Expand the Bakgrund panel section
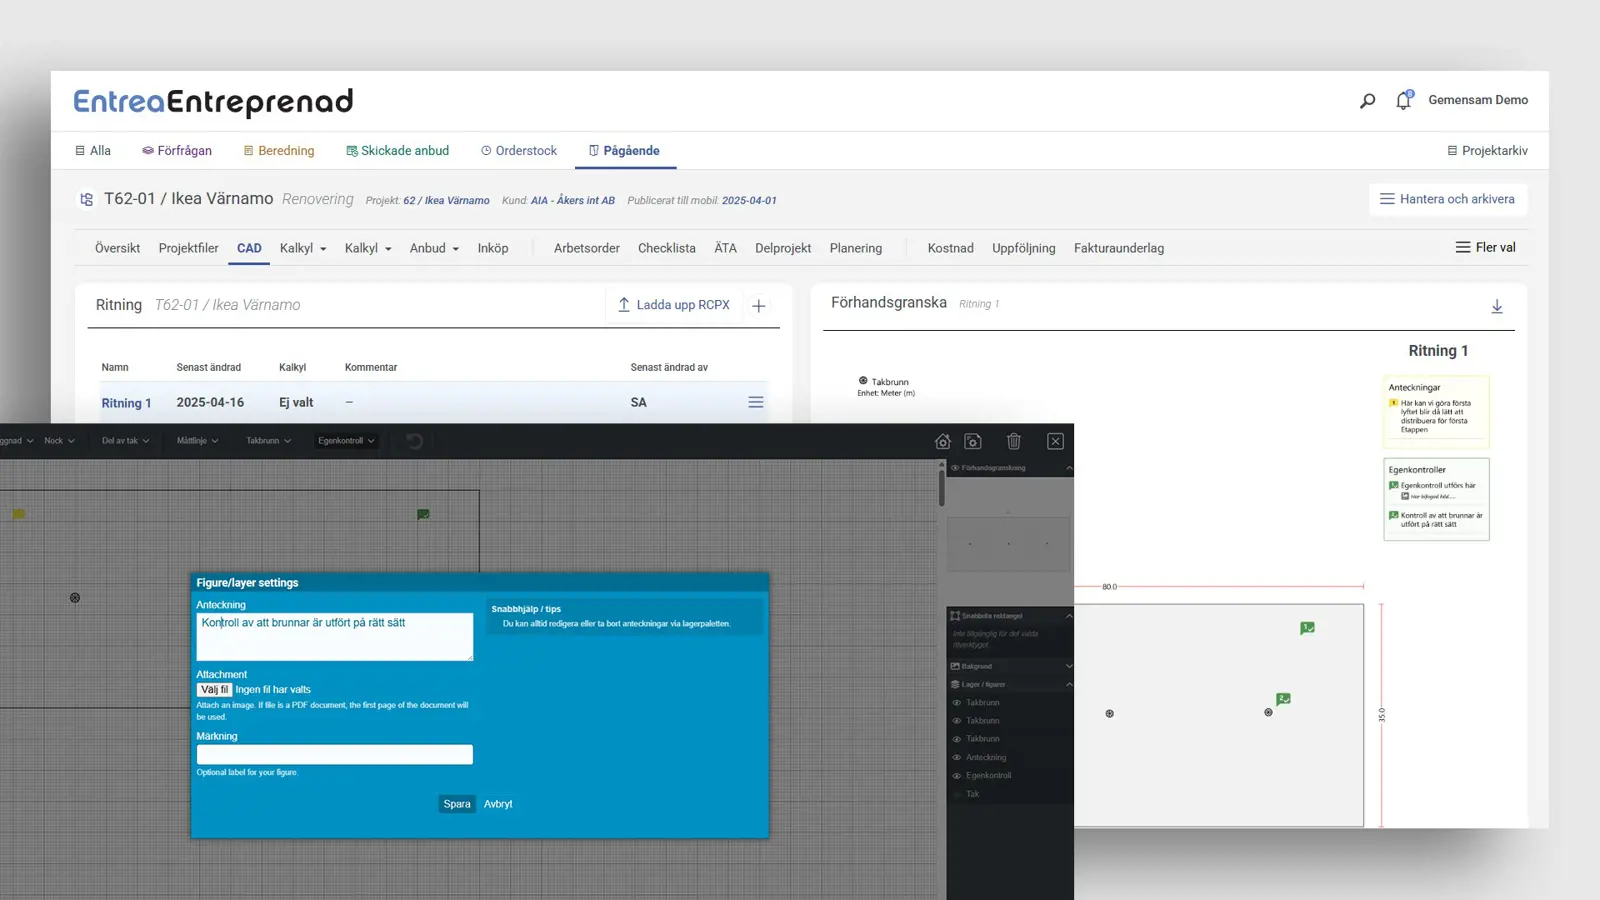The height and width of the screenshot is (900, 1600). 1068,666
